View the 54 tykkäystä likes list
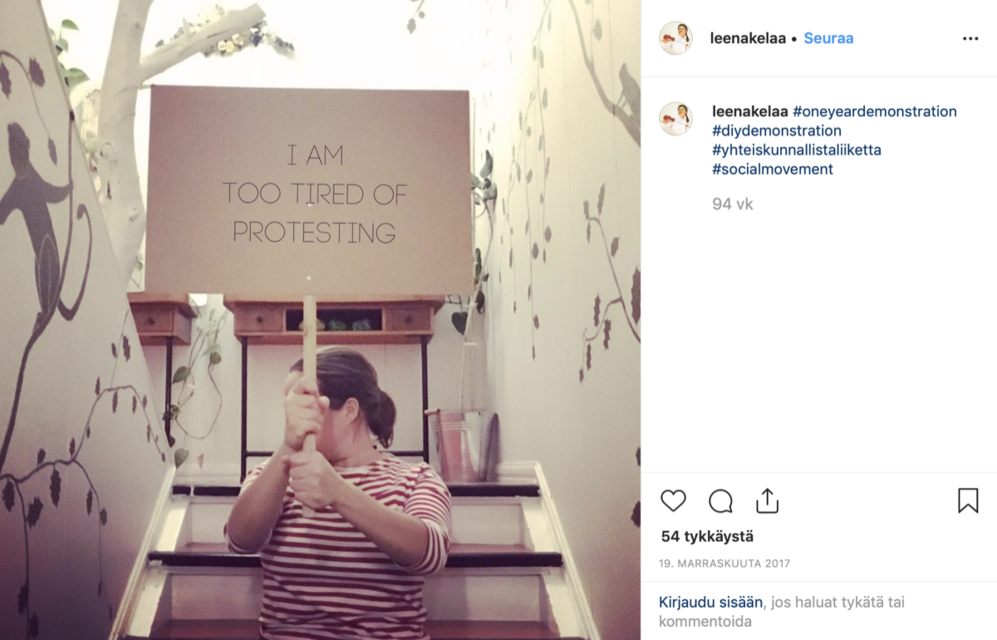Viewport: 997px width, 640px height. 707,536
